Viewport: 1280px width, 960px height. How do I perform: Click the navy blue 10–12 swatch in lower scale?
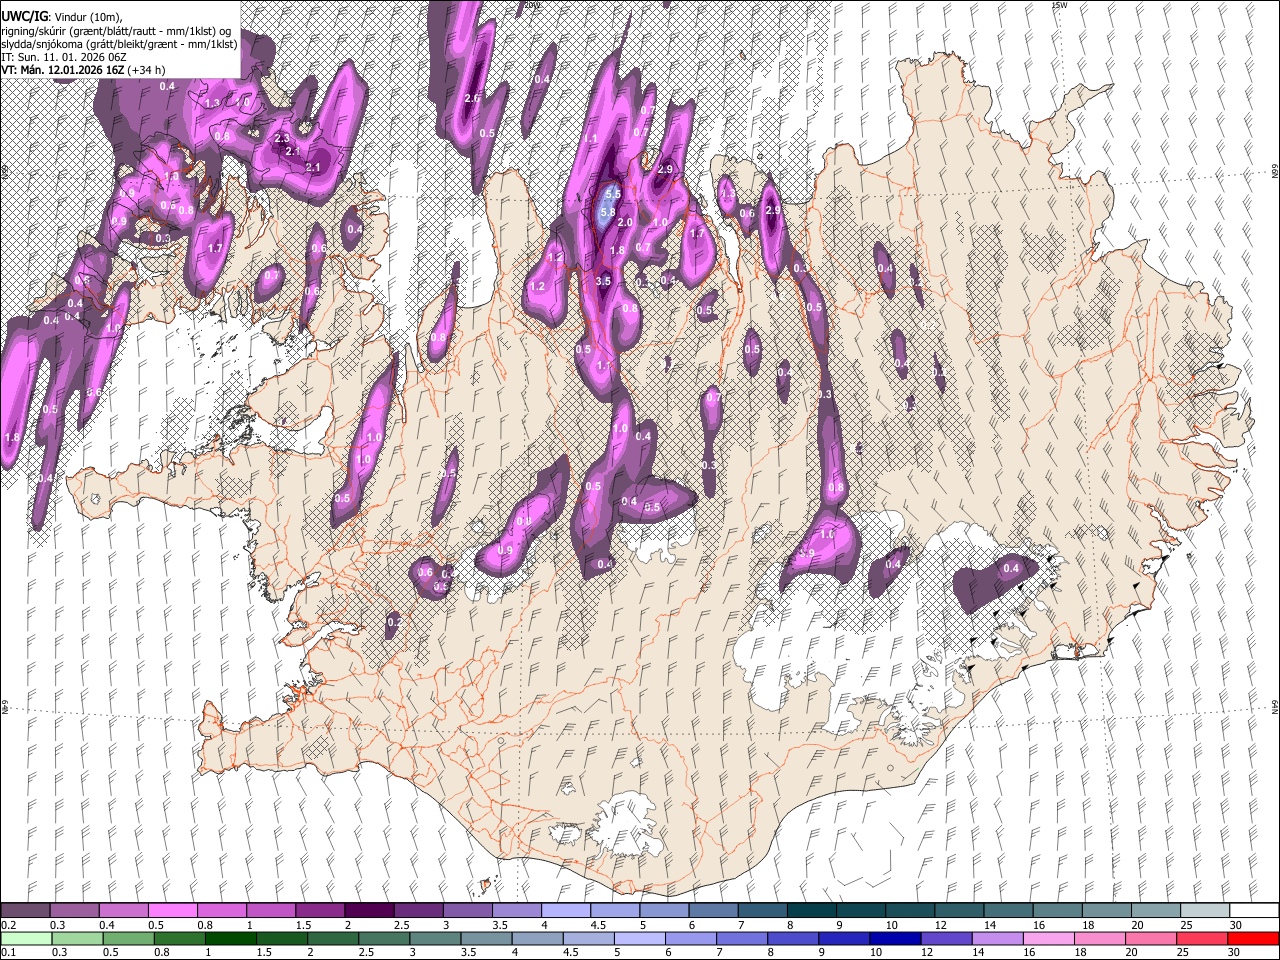[x=895, y=938]
